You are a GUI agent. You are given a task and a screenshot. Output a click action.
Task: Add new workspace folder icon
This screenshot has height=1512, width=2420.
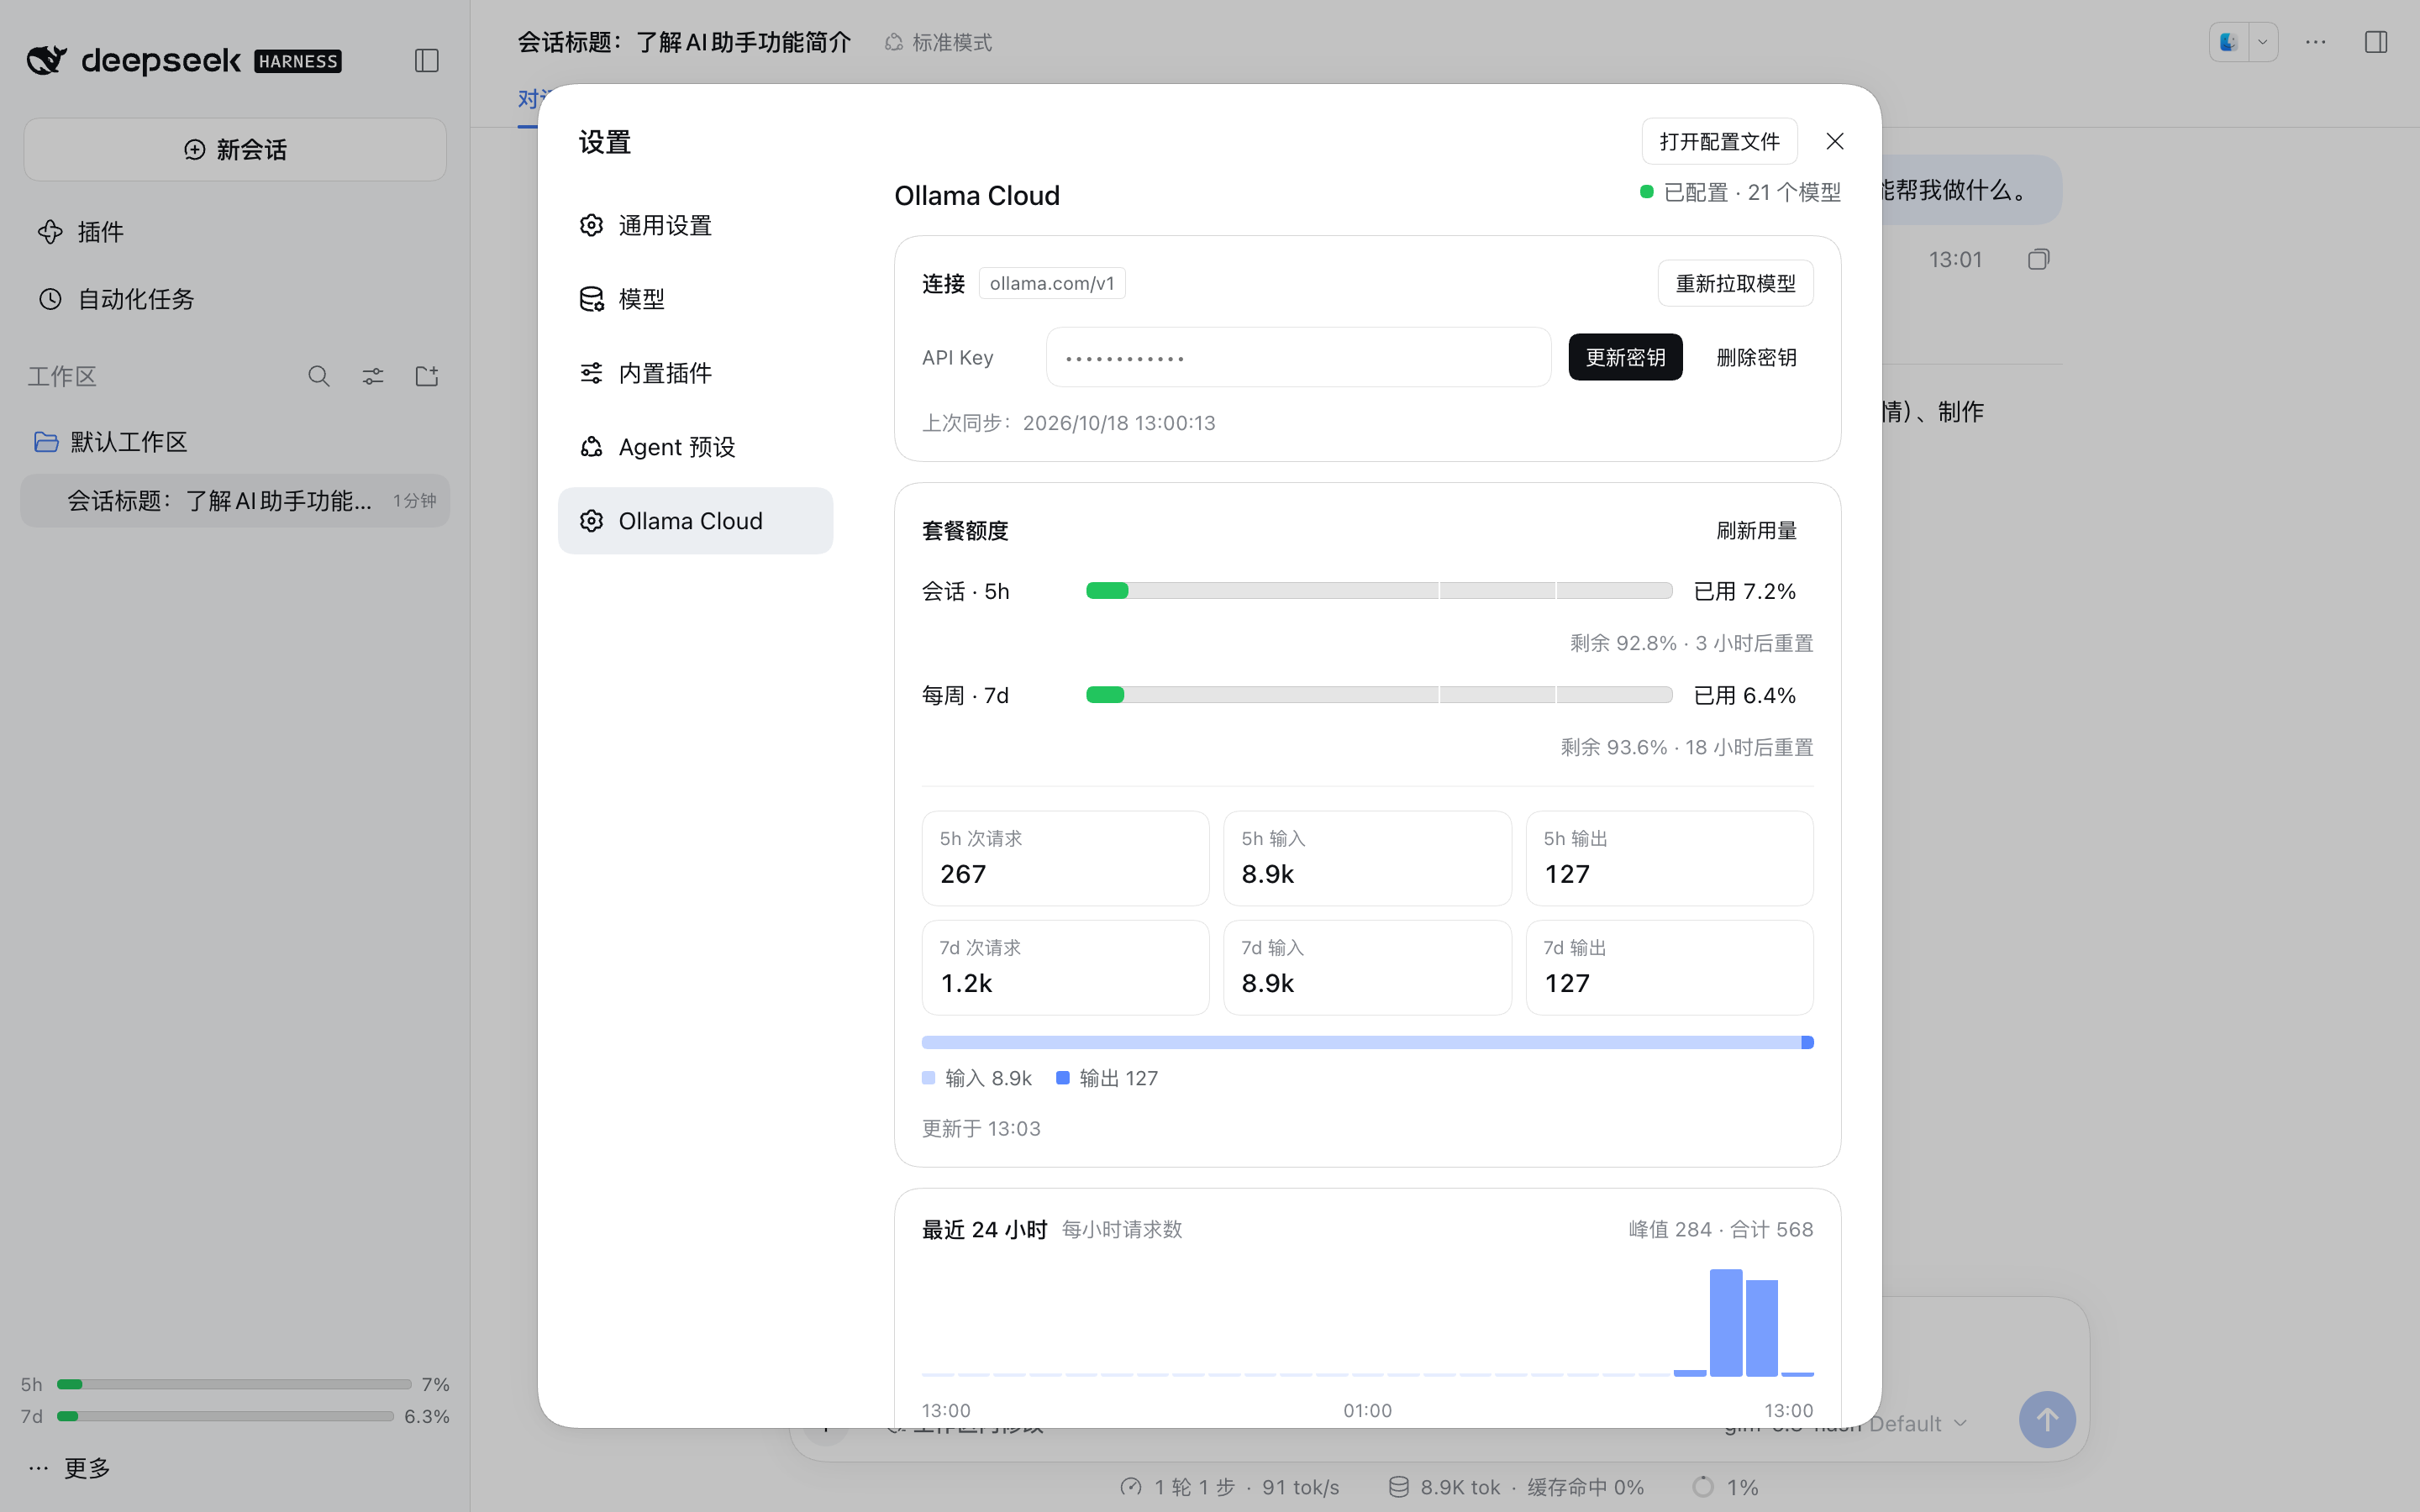[x=427, y=376]
